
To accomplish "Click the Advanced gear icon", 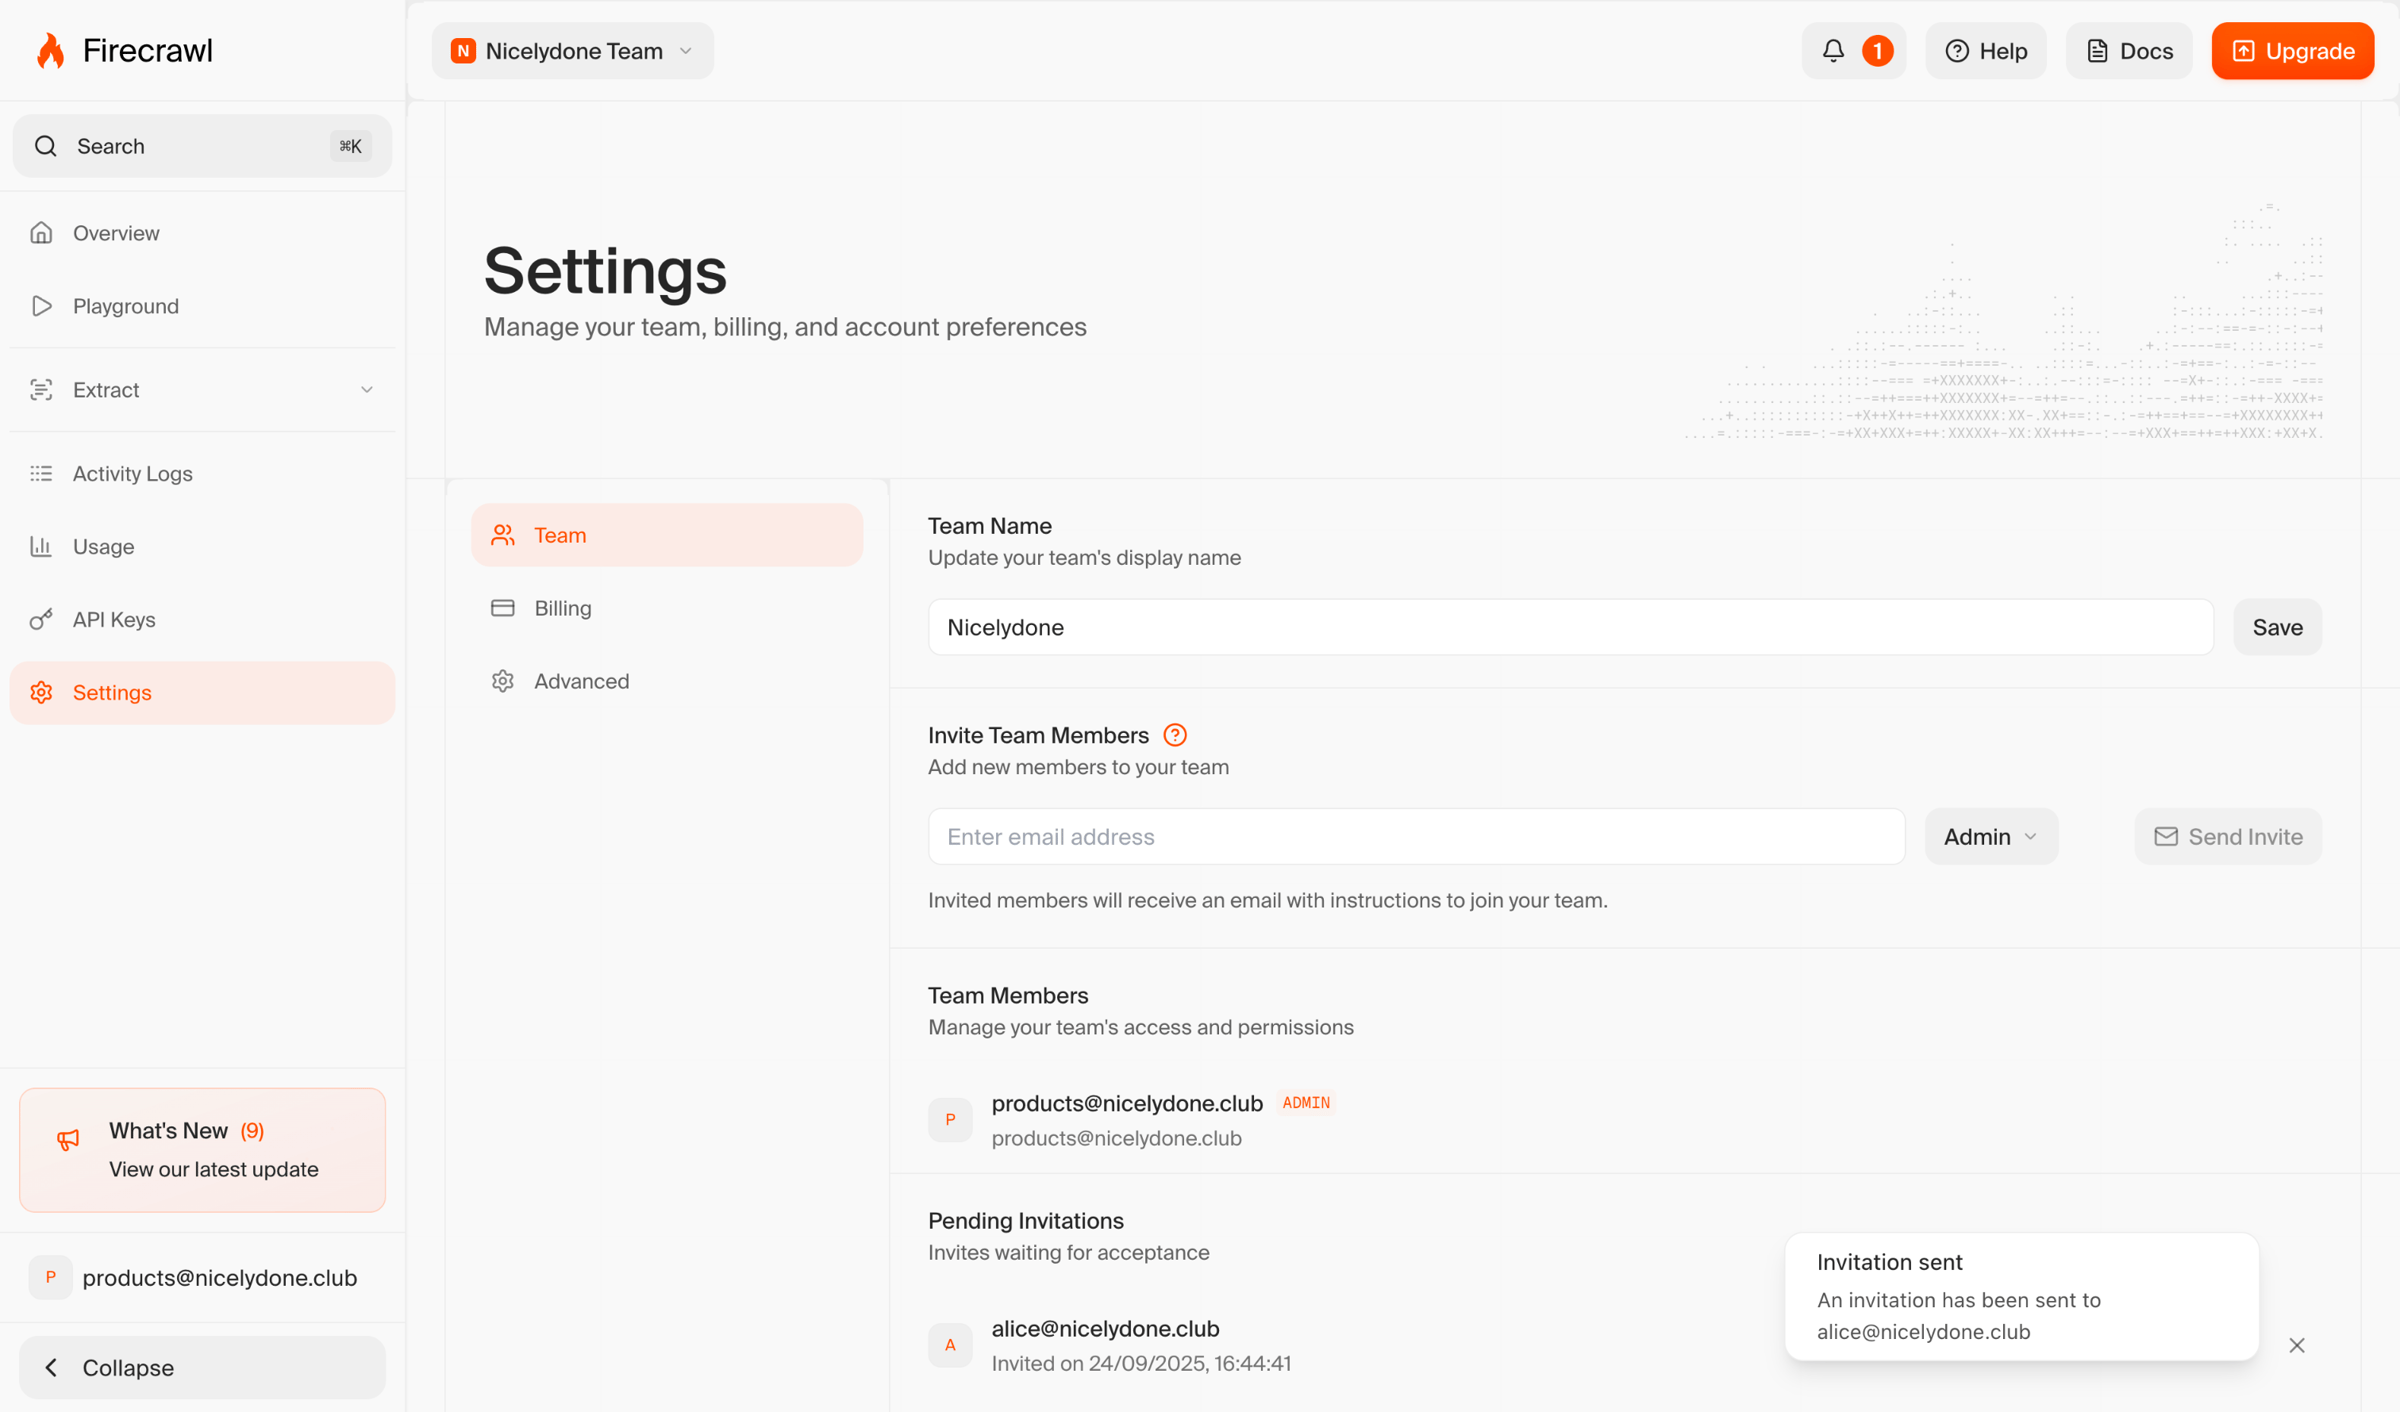I will coord(503,681).
